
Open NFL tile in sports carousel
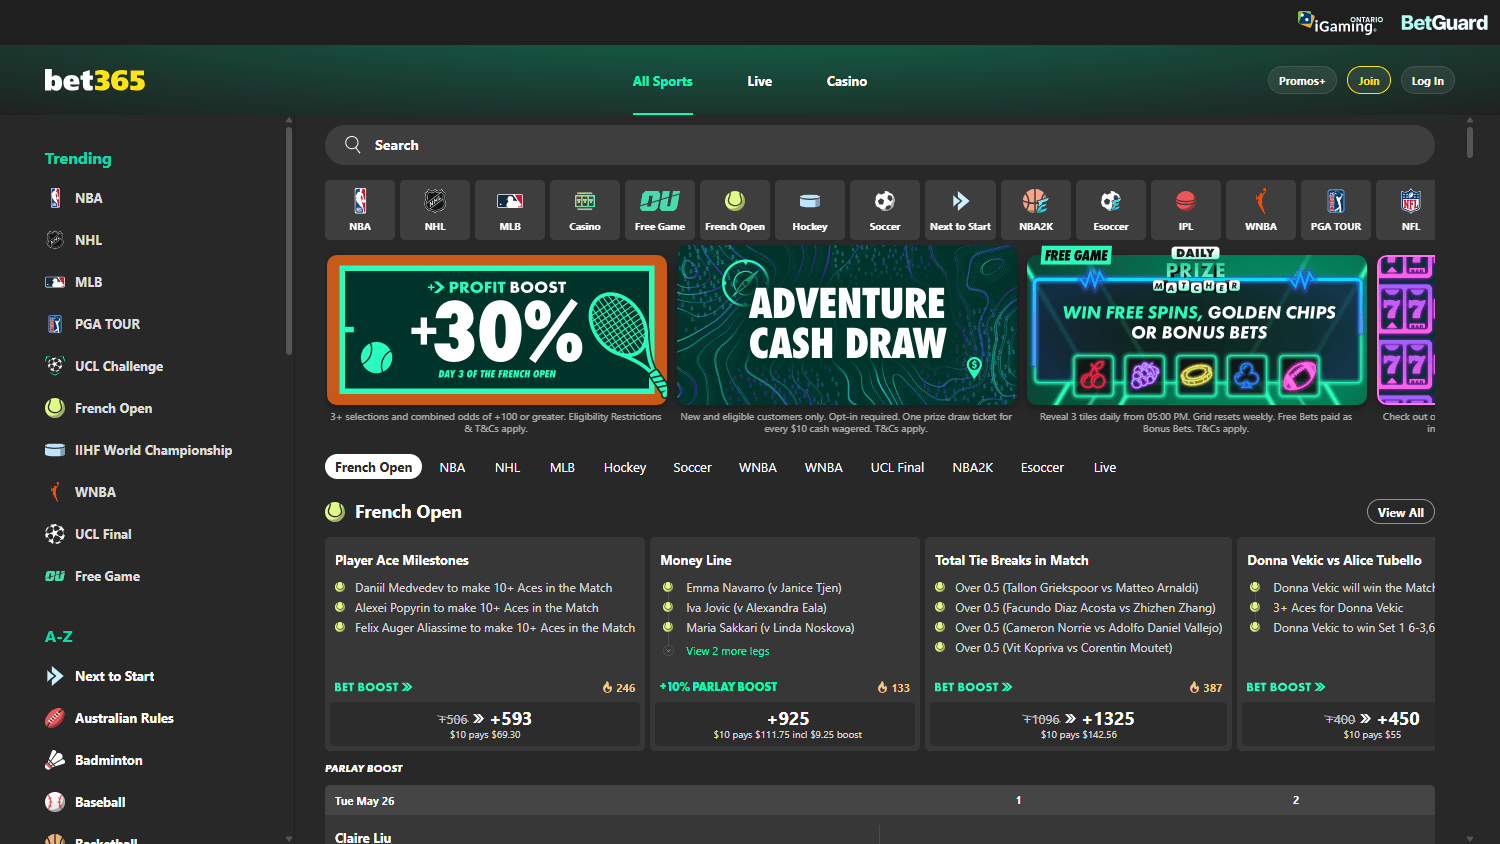point(1406,210)
